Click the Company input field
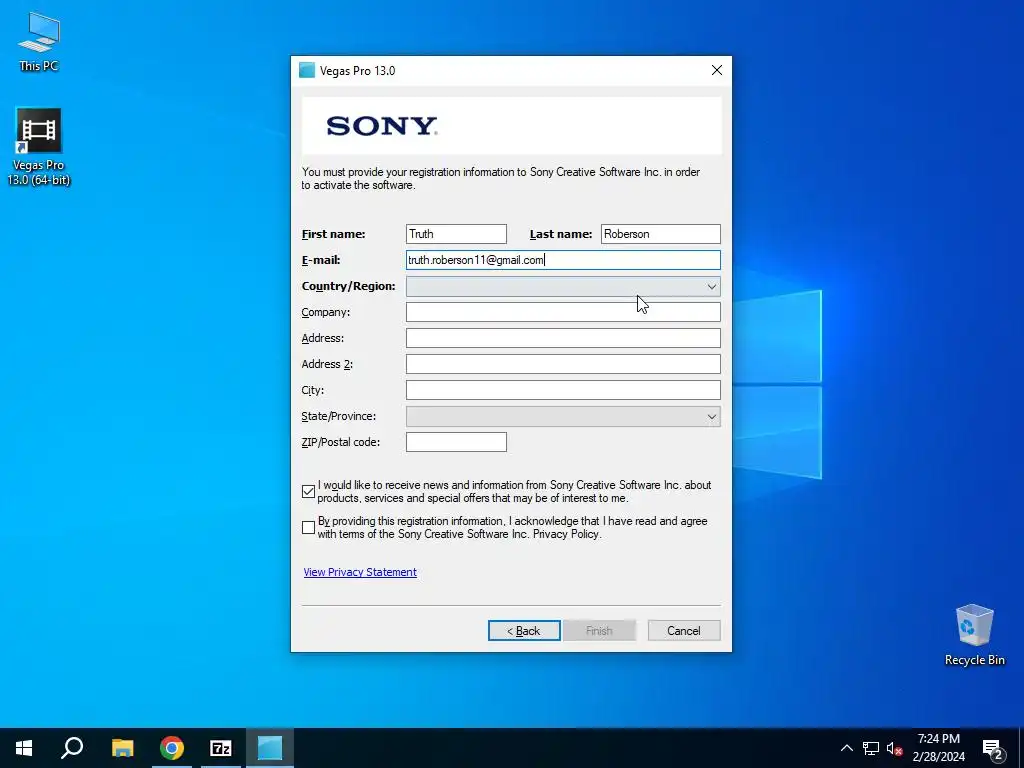The width and height of the screenshot is (1024, 768). pos(563,312)
